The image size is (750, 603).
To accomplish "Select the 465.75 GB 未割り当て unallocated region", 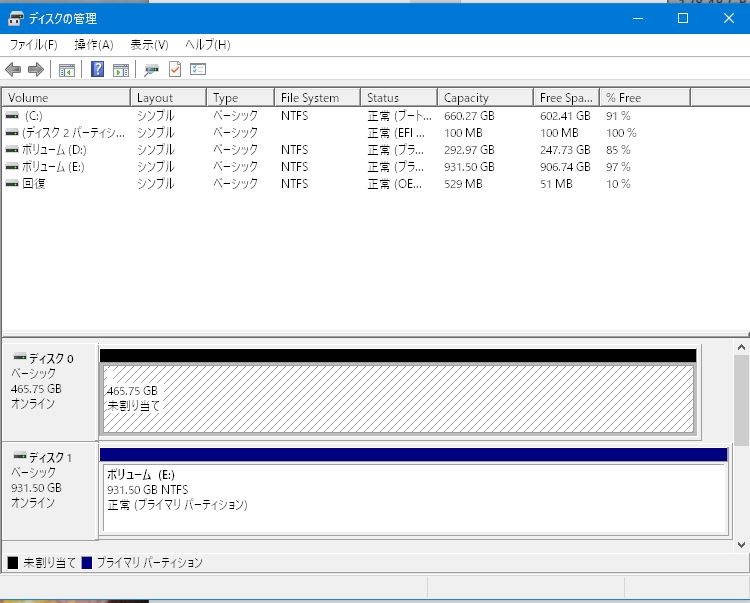I will [398, 399].
